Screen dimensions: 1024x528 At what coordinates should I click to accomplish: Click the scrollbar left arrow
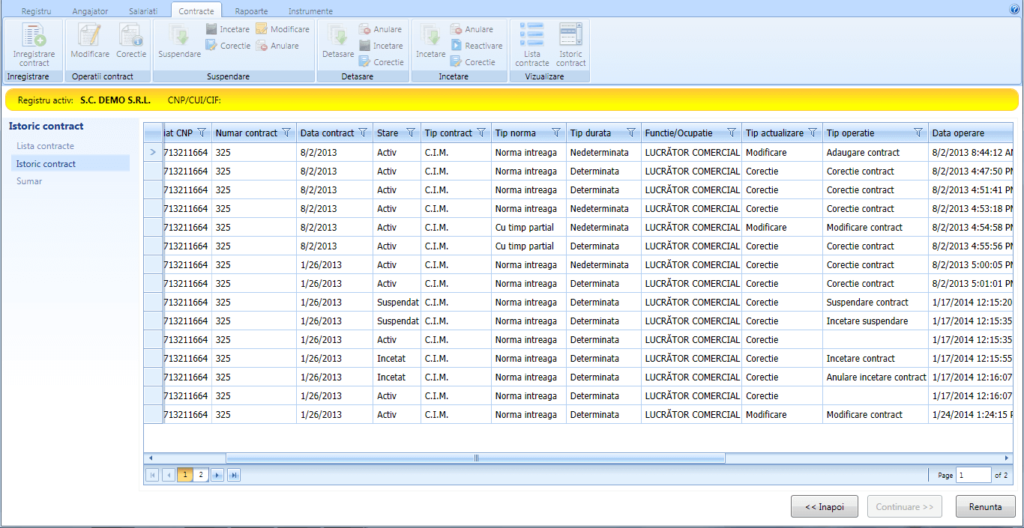(151, 458)
